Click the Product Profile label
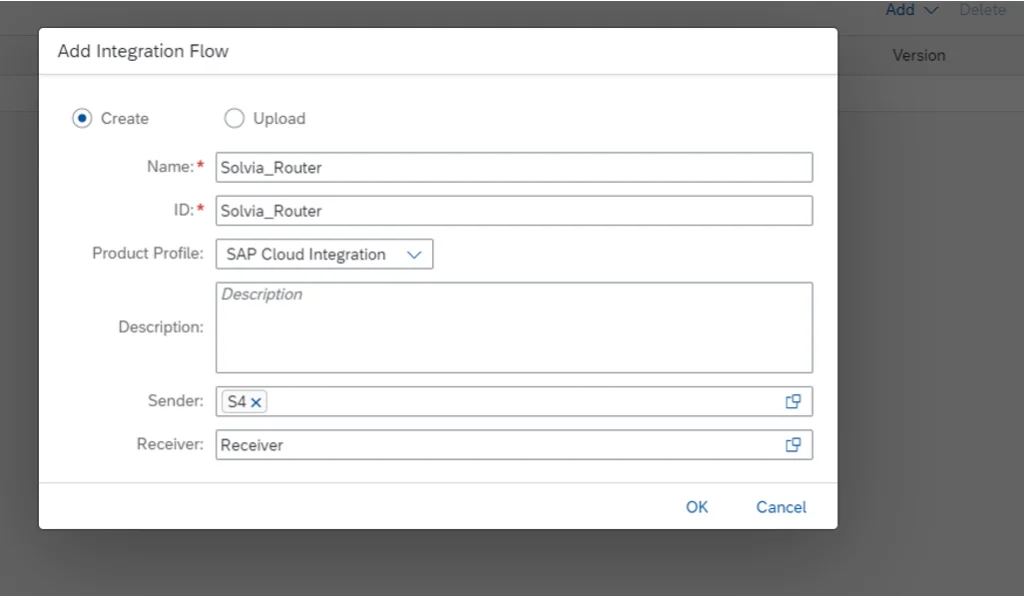This screenshot has height=596, width=1024. pos(148,254)
